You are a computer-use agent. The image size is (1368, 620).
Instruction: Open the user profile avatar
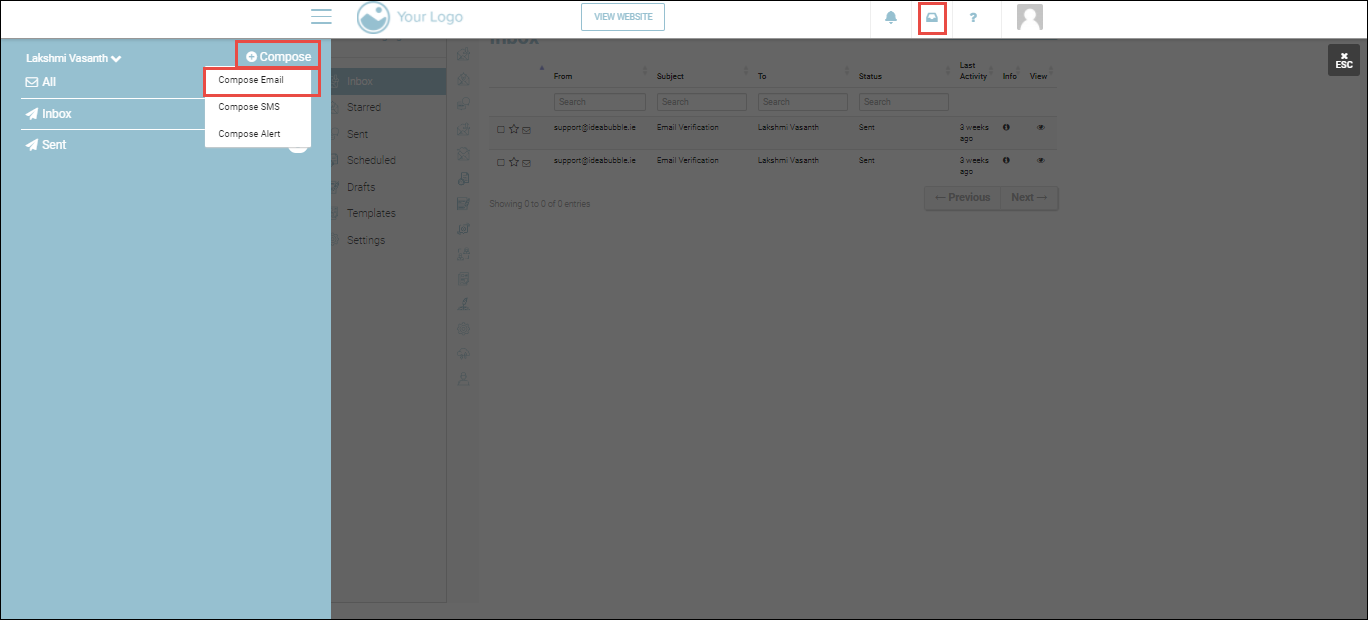(1029, 18)
